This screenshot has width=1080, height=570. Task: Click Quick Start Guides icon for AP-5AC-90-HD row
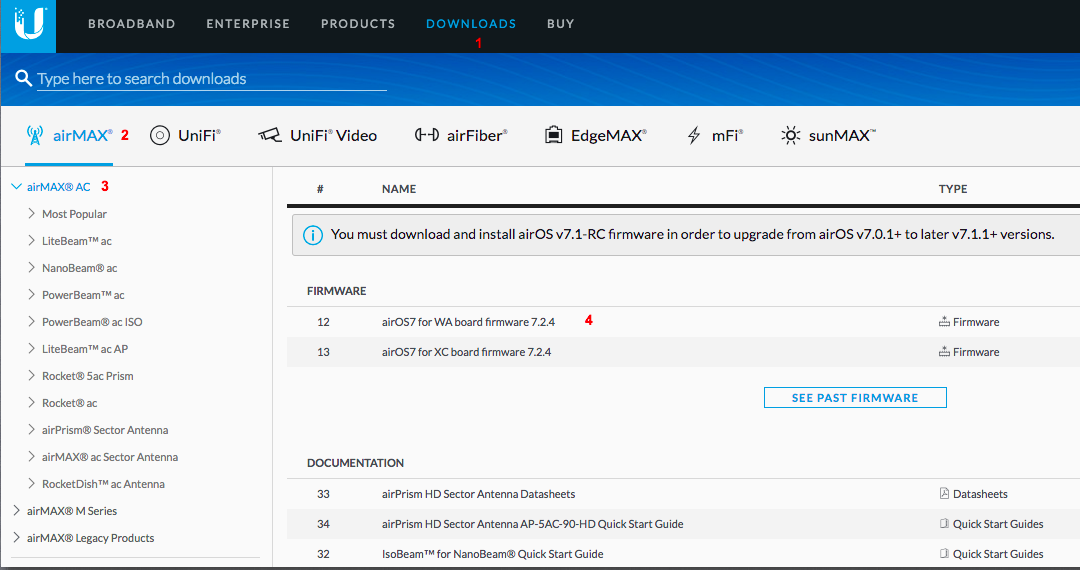tap(944, 524)
